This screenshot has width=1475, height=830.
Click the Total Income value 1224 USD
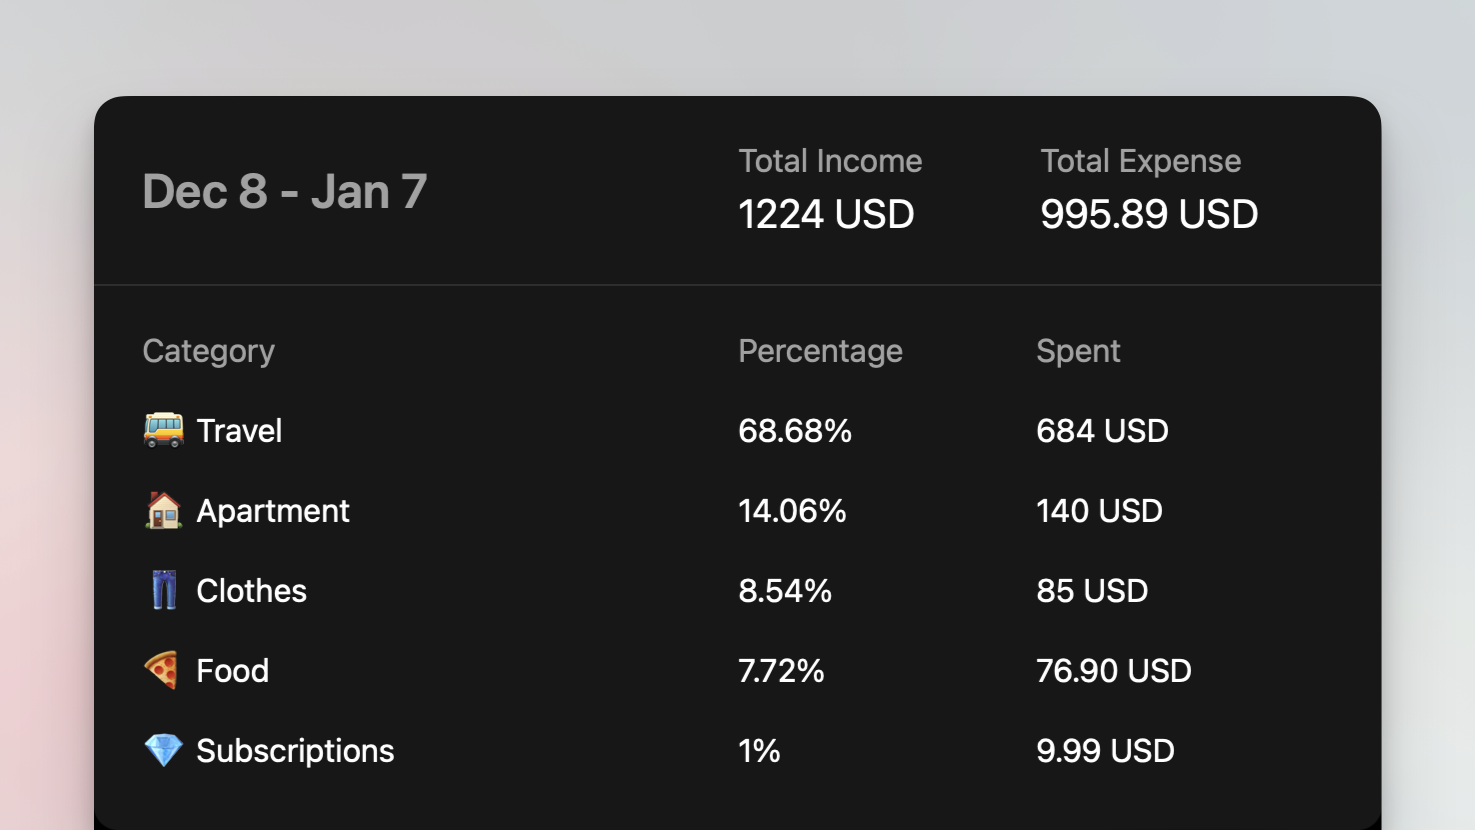tap(826, 214)
